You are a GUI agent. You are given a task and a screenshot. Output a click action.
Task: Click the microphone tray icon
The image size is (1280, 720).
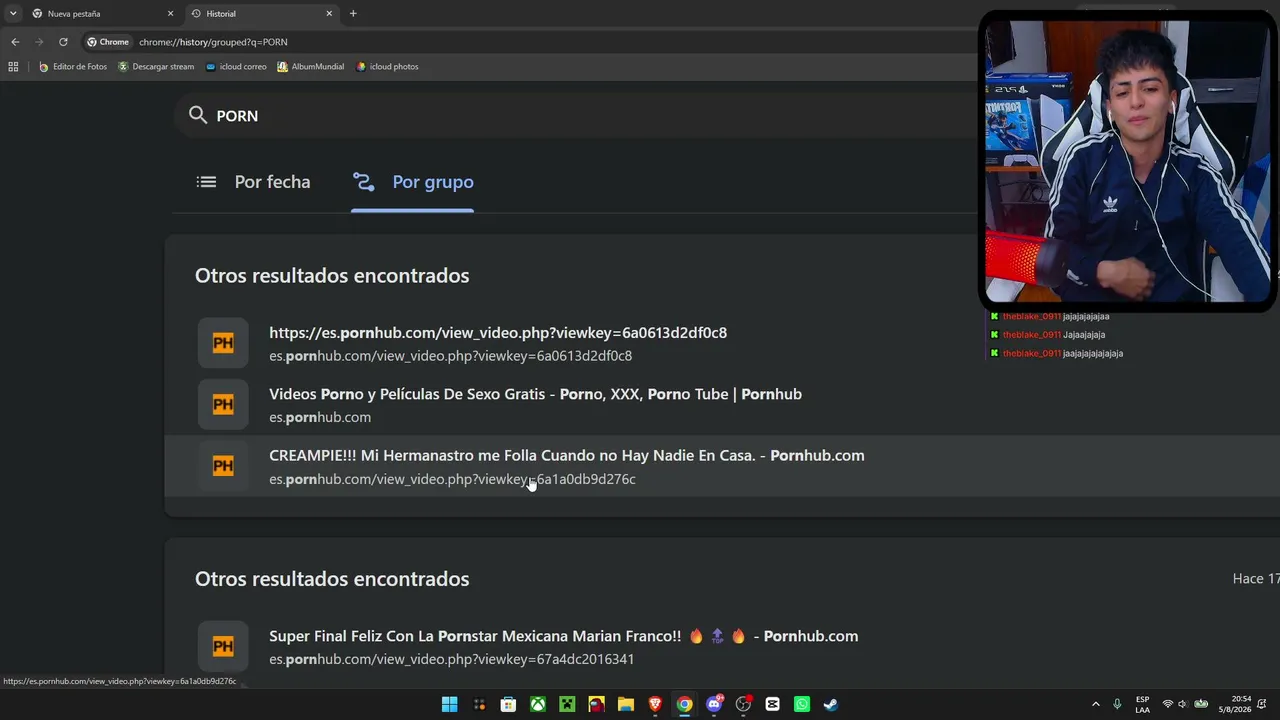(1117, 704)
